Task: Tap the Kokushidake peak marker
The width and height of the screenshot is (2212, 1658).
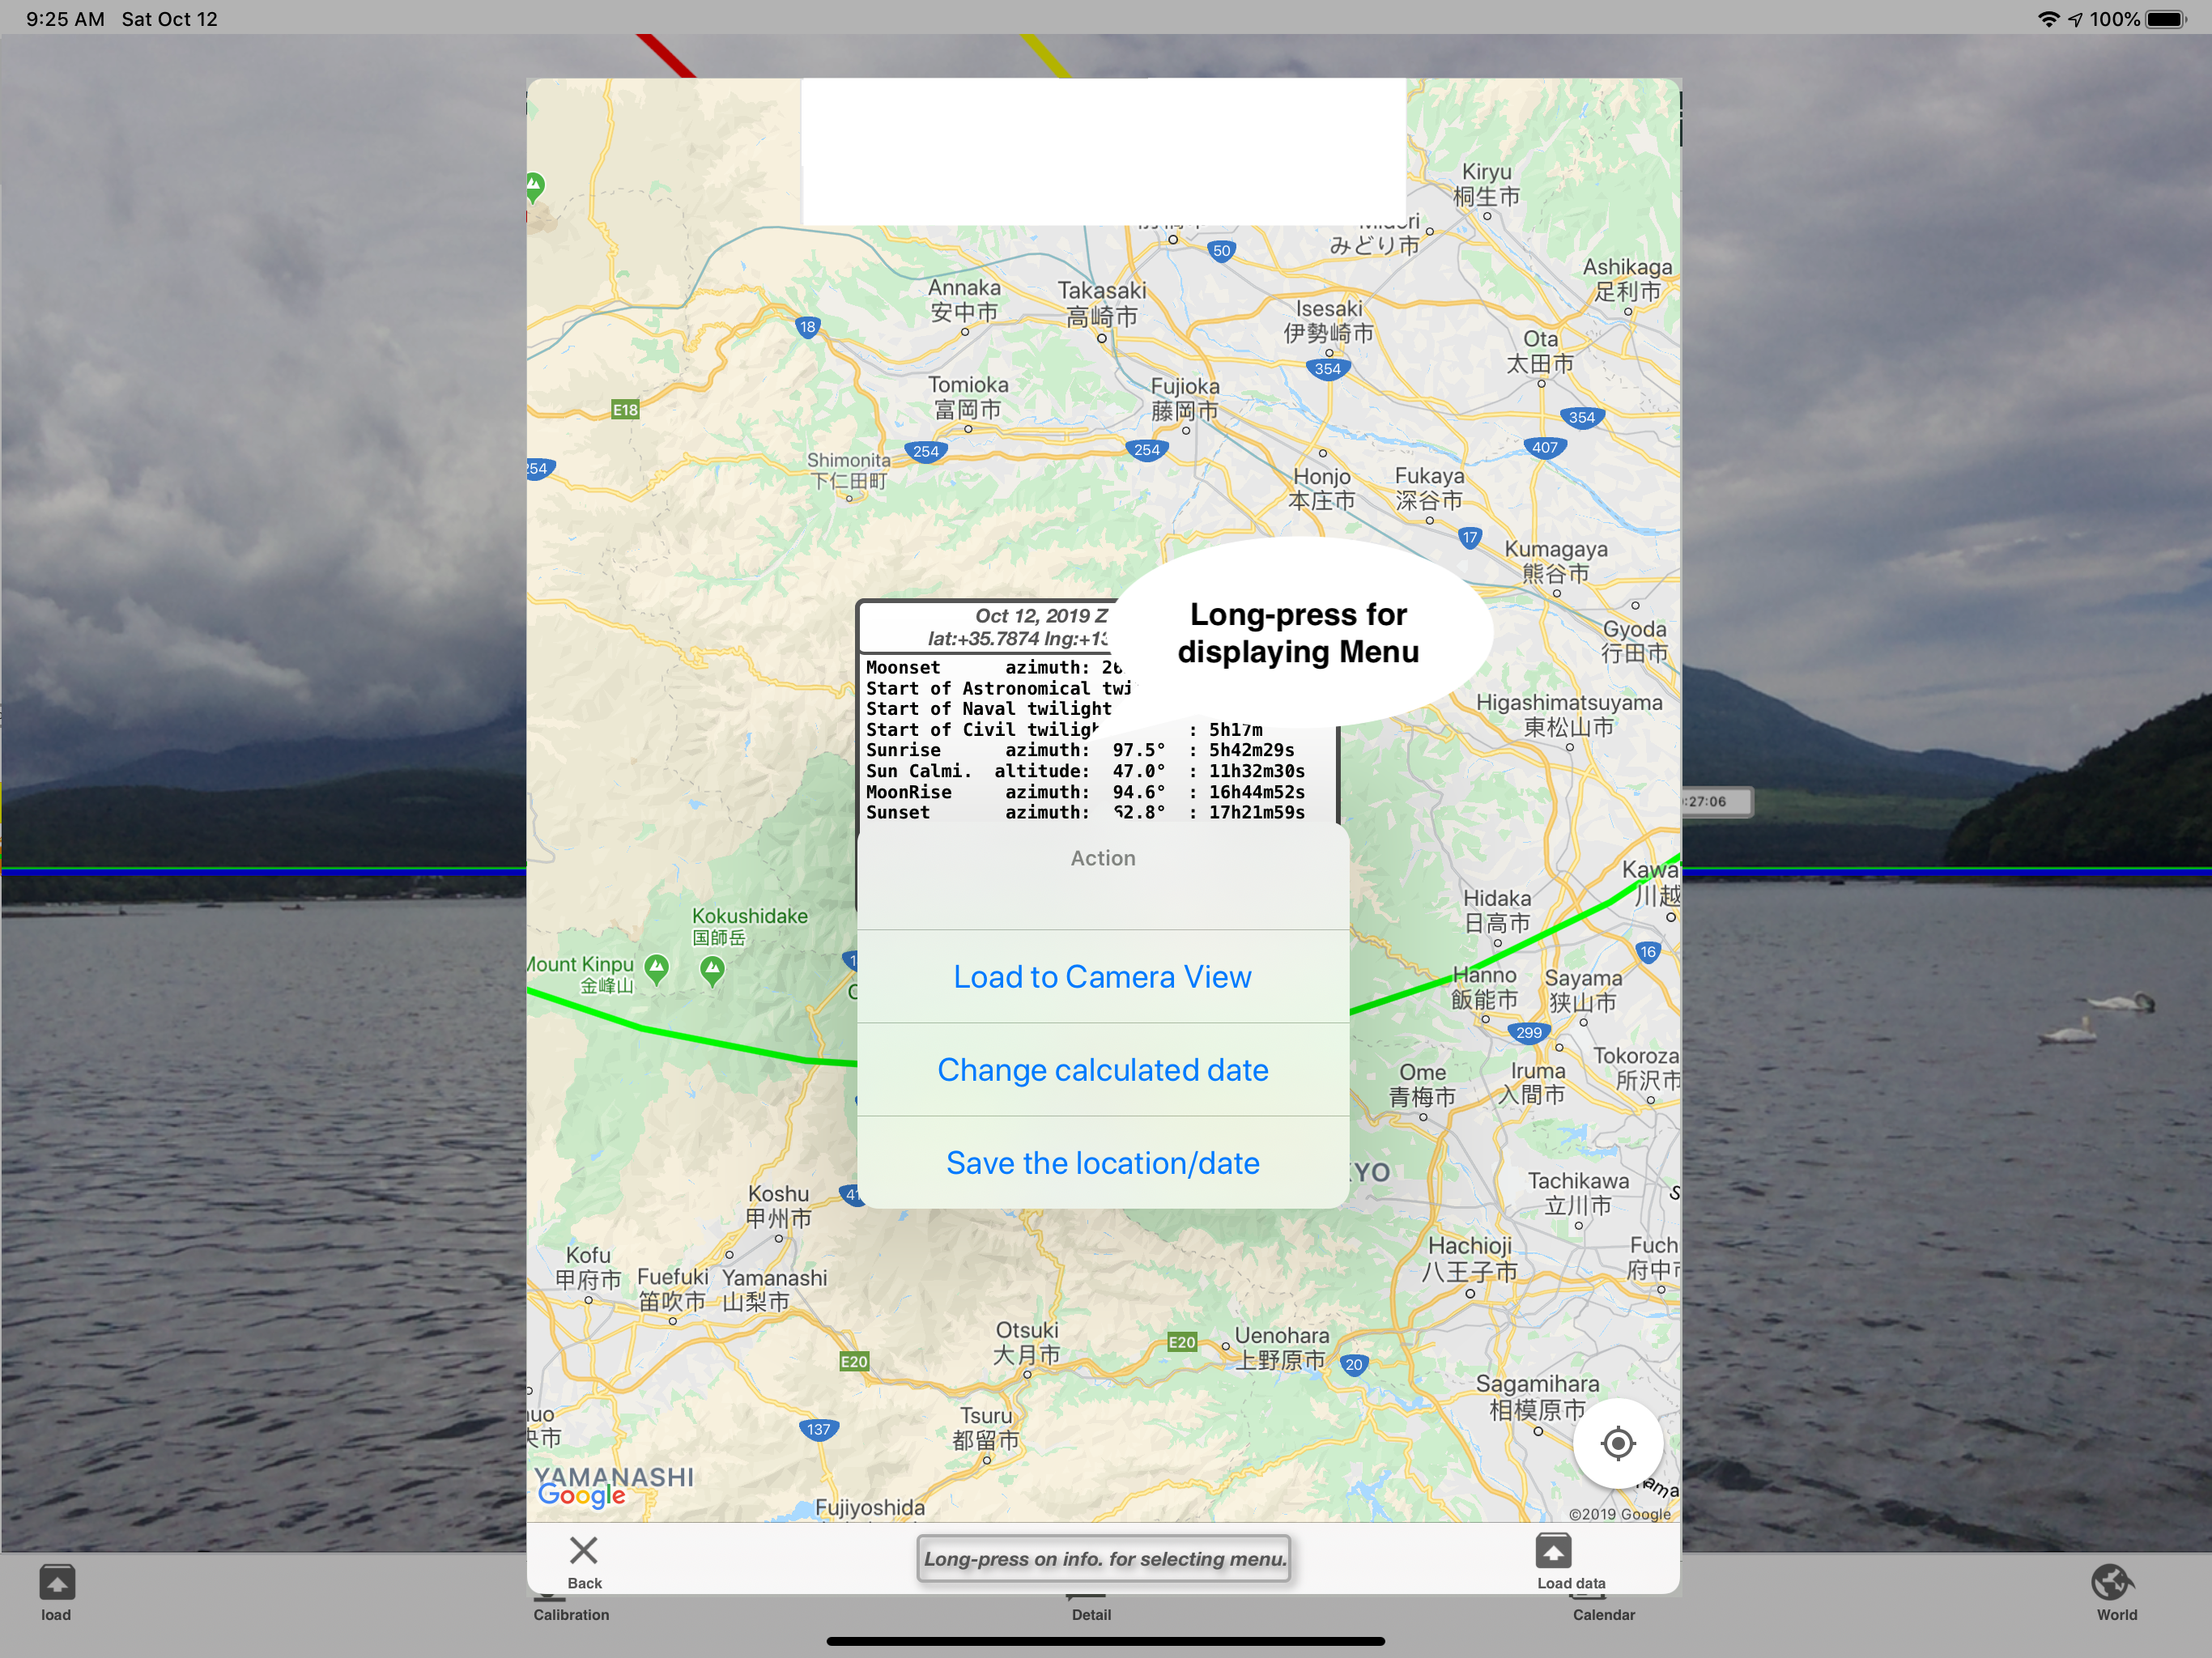Action: point(712,968)
